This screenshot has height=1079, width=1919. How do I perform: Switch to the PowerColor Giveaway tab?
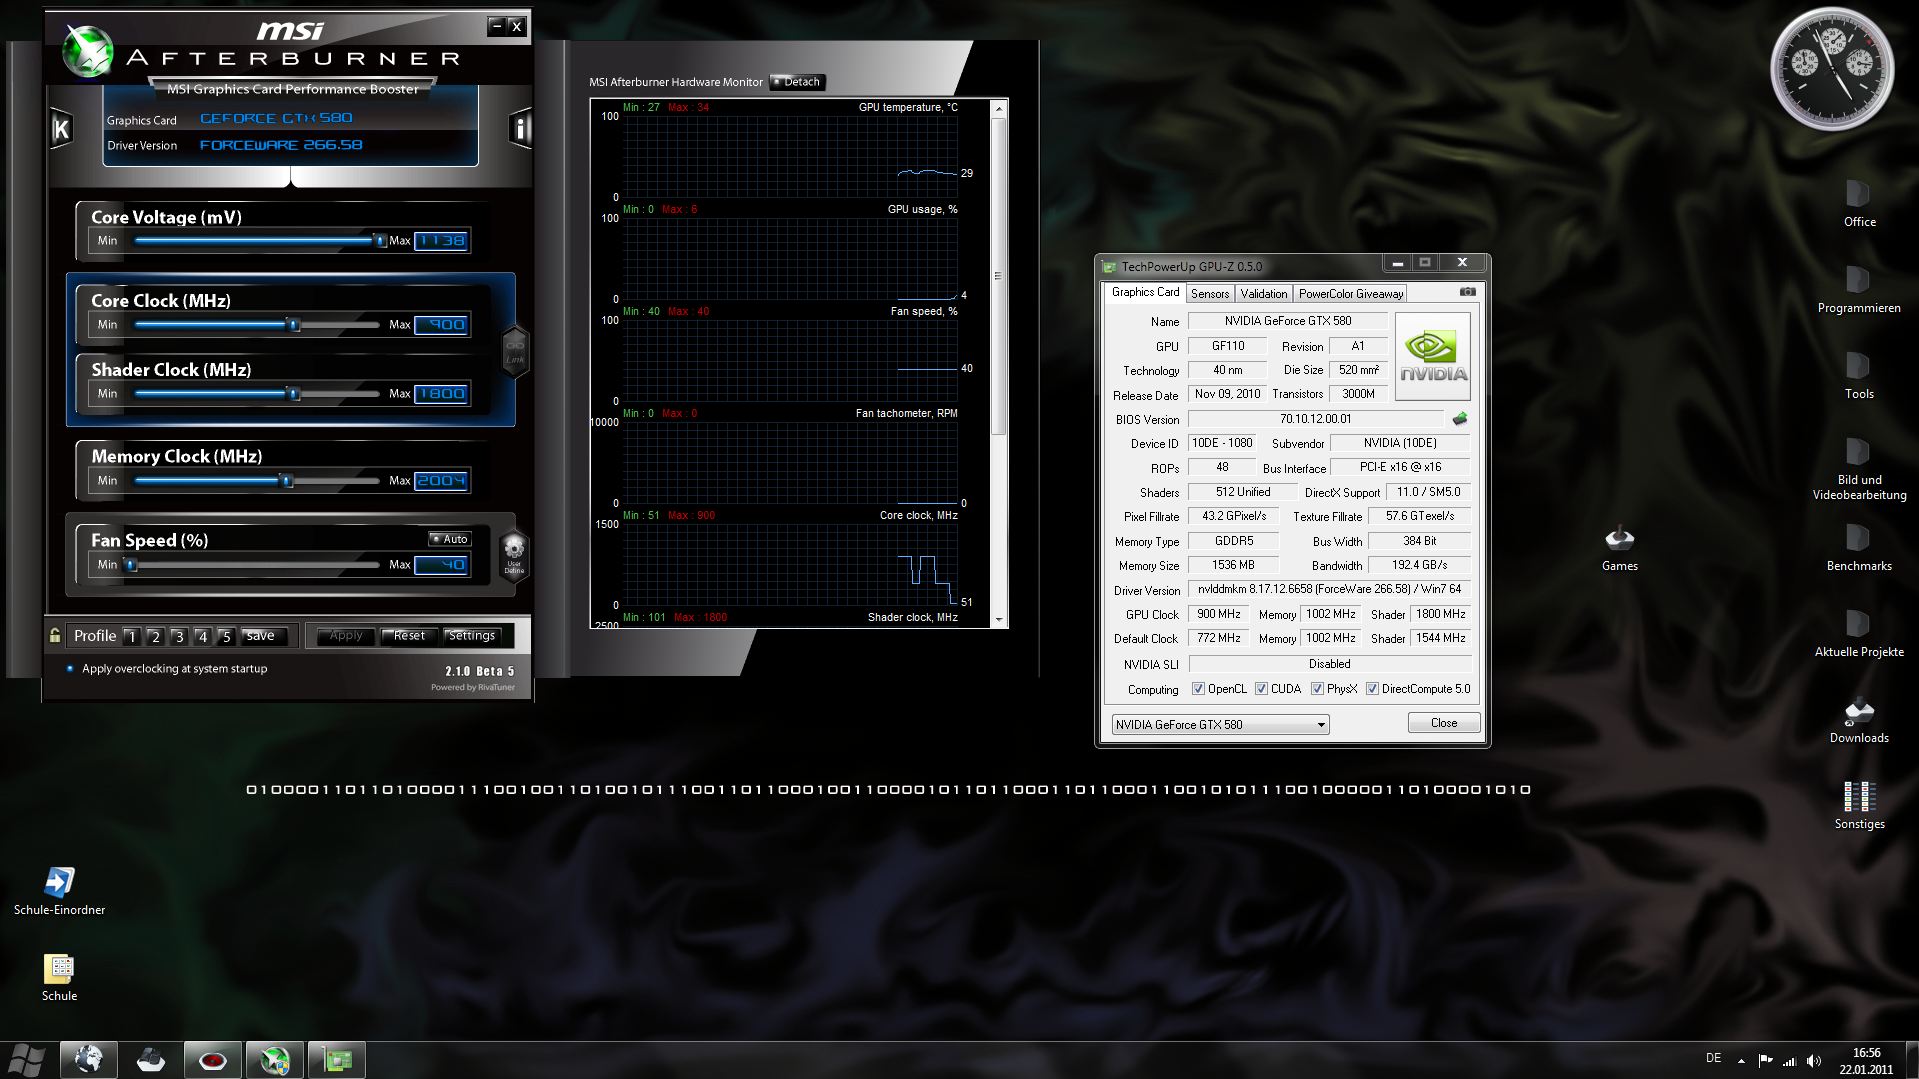pyautogui.click(x=1351, y=294)
